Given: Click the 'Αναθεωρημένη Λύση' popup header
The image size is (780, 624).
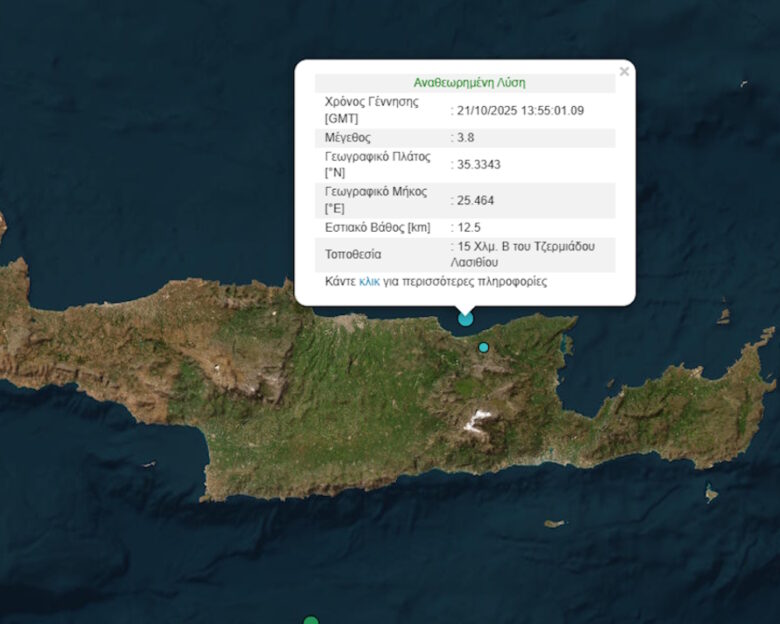Looking at the screenshot, I should point(469,83).
